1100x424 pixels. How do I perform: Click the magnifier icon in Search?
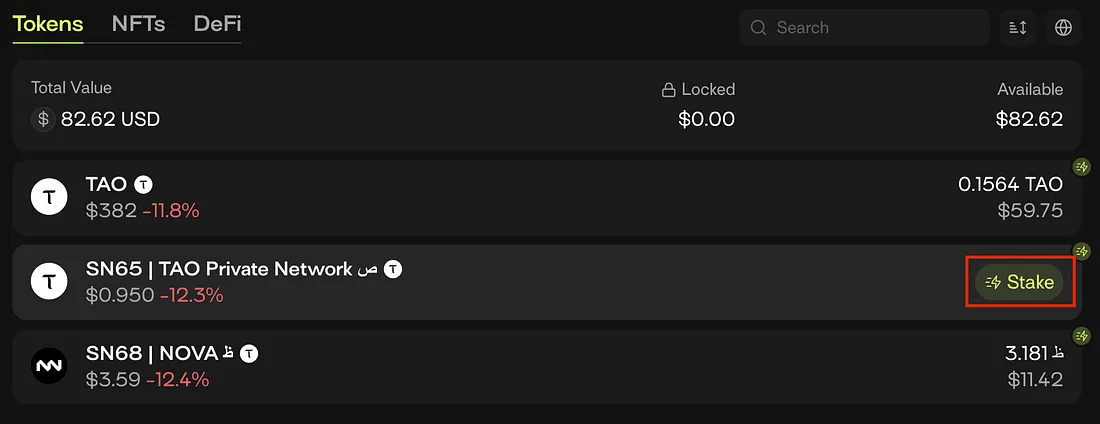(759, 28)
